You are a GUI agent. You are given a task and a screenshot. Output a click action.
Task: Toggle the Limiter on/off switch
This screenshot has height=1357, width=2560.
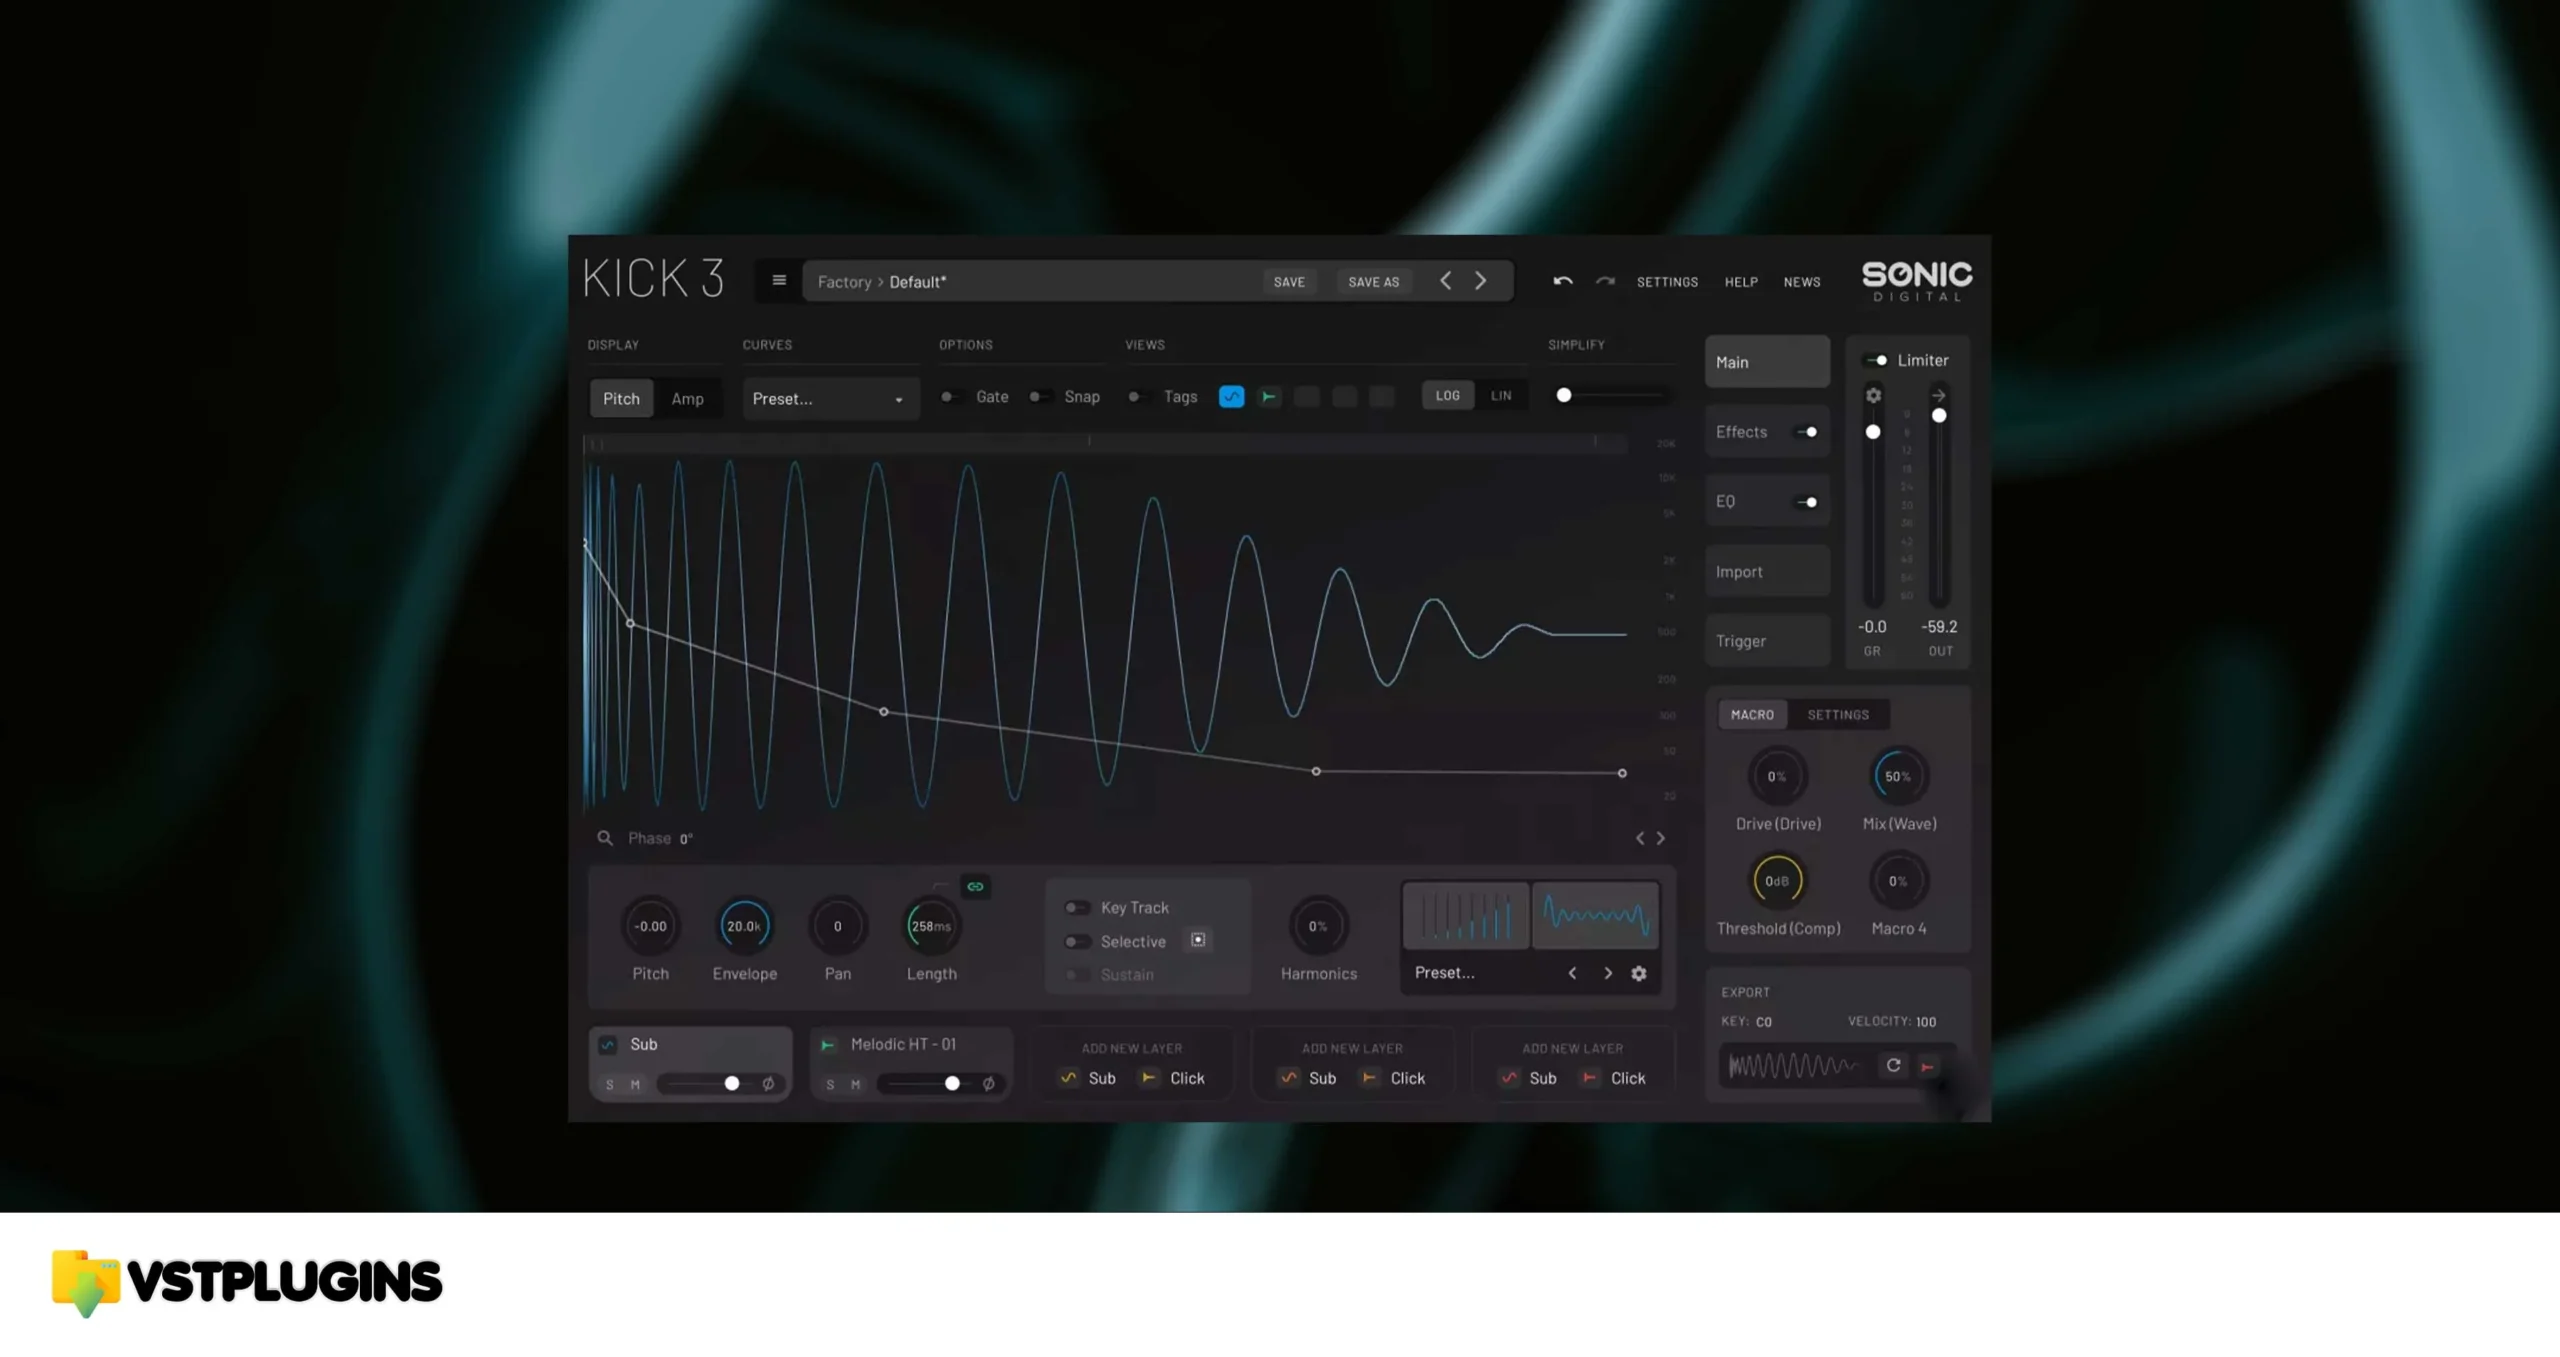tap(1875, 360)
